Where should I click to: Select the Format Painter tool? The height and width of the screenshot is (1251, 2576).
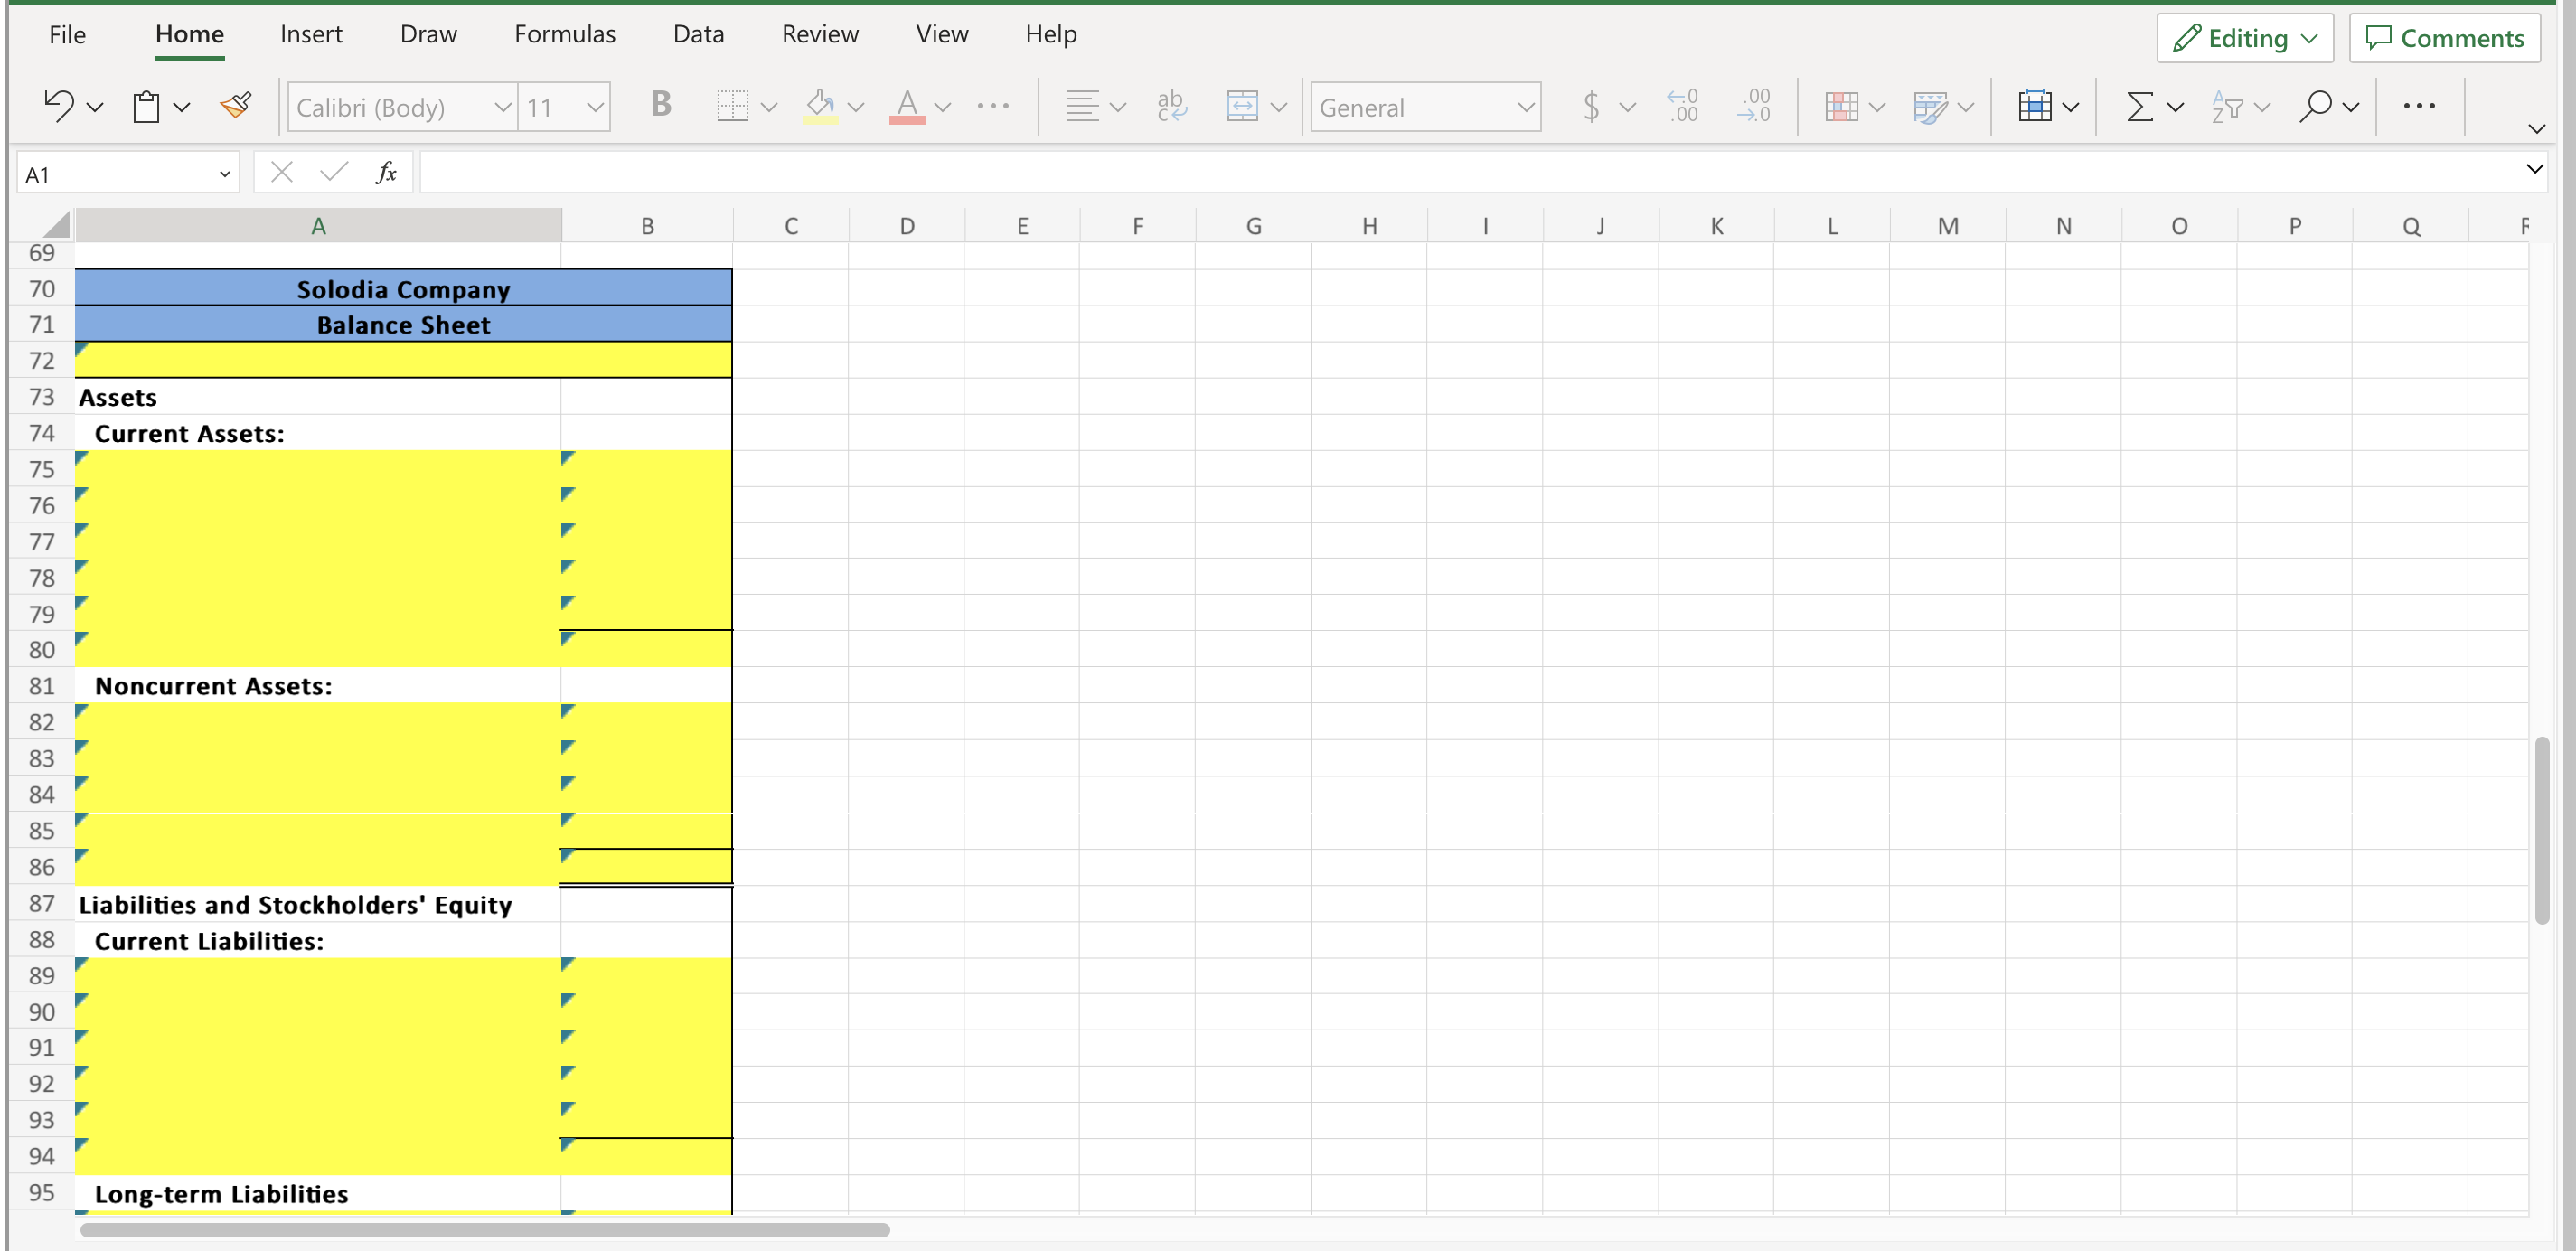[236, 105]
